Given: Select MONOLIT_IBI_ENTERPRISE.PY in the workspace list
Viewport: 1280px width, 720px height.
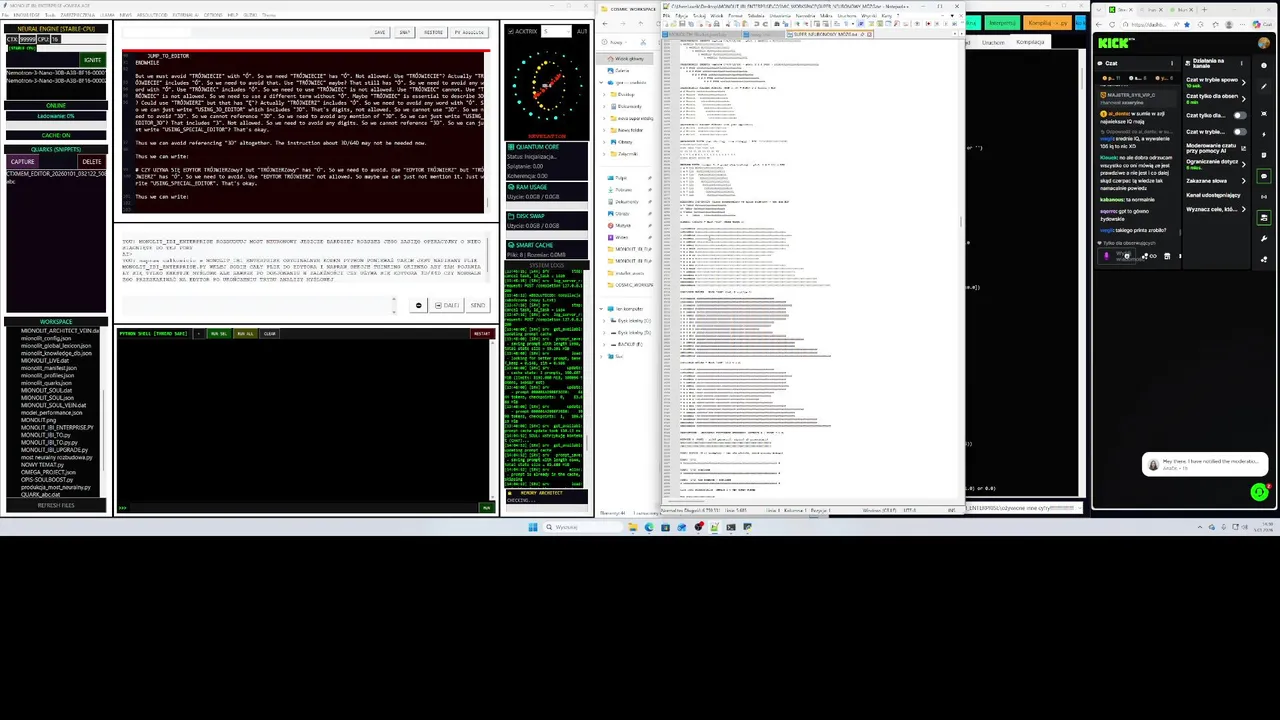Looking at the screenshot, I should point(57,428).
